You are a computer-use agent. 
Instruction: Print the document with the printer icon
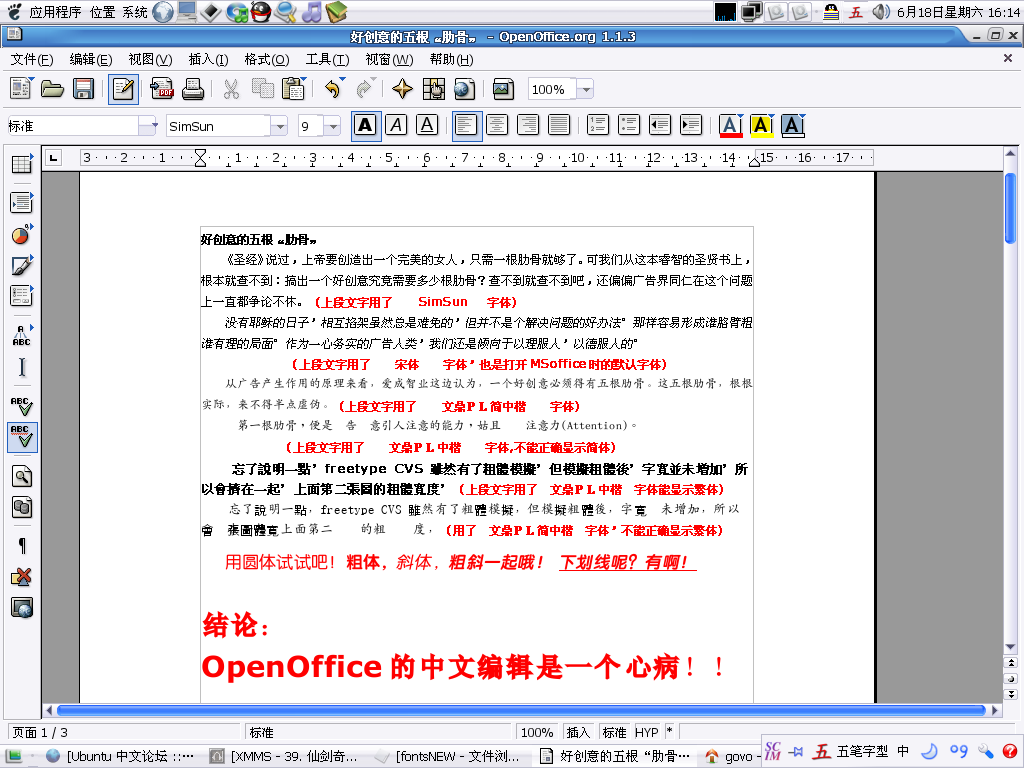click(x=193, y=89)
